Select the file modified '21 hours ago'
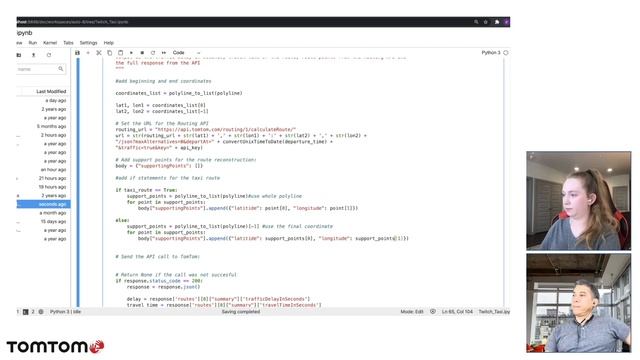This screenshot has width=640, height=360. tap(43, 178)
